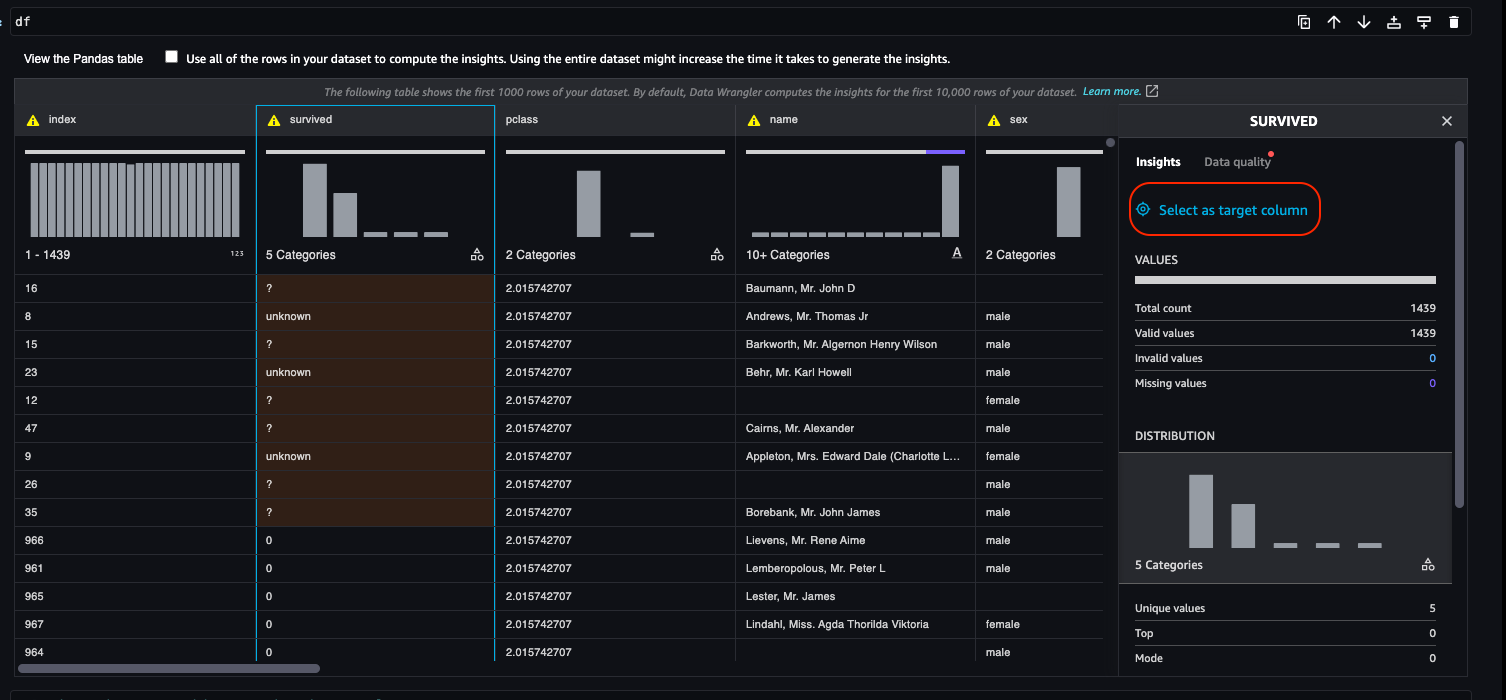Click the numeric '123' icon on index column
This screenshot has width=1506, height=700.
(x=237, y=253)
